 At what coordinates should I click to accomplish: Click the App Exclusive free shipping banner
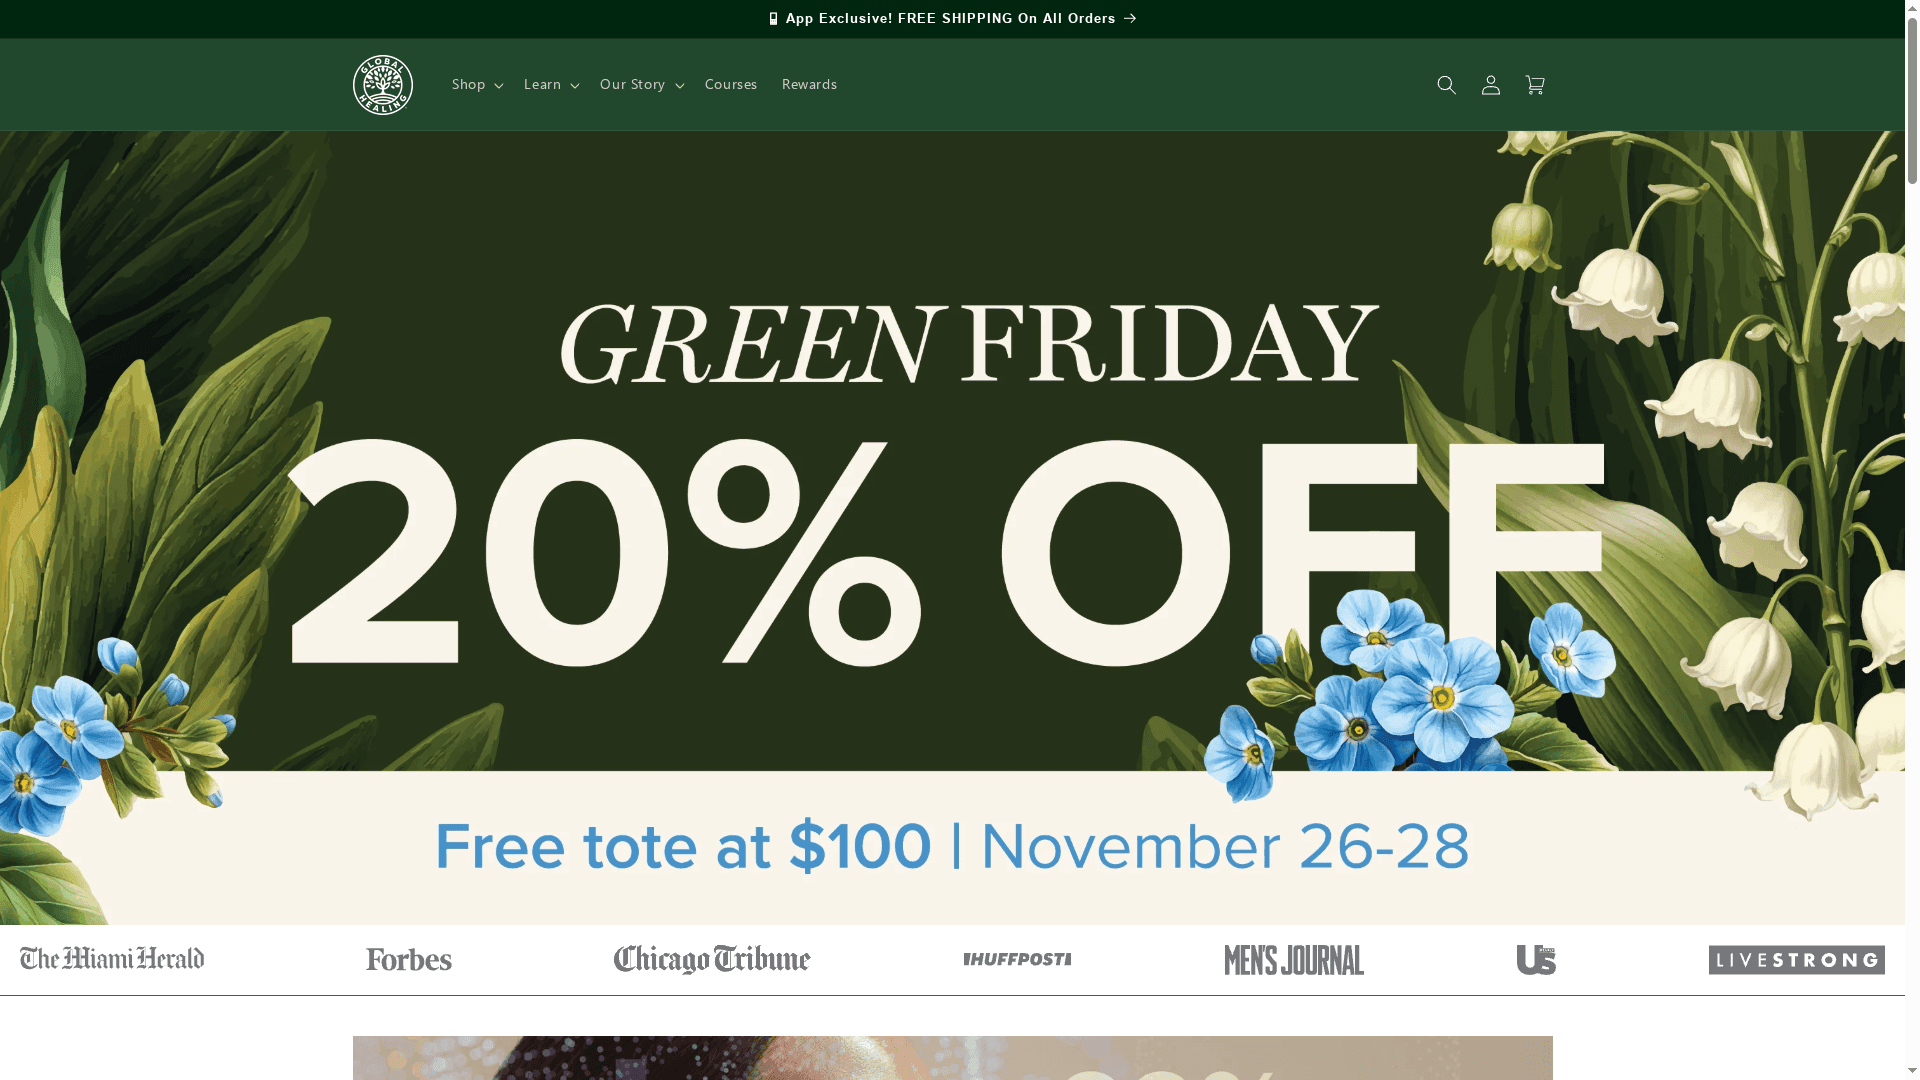click(952, 19)
